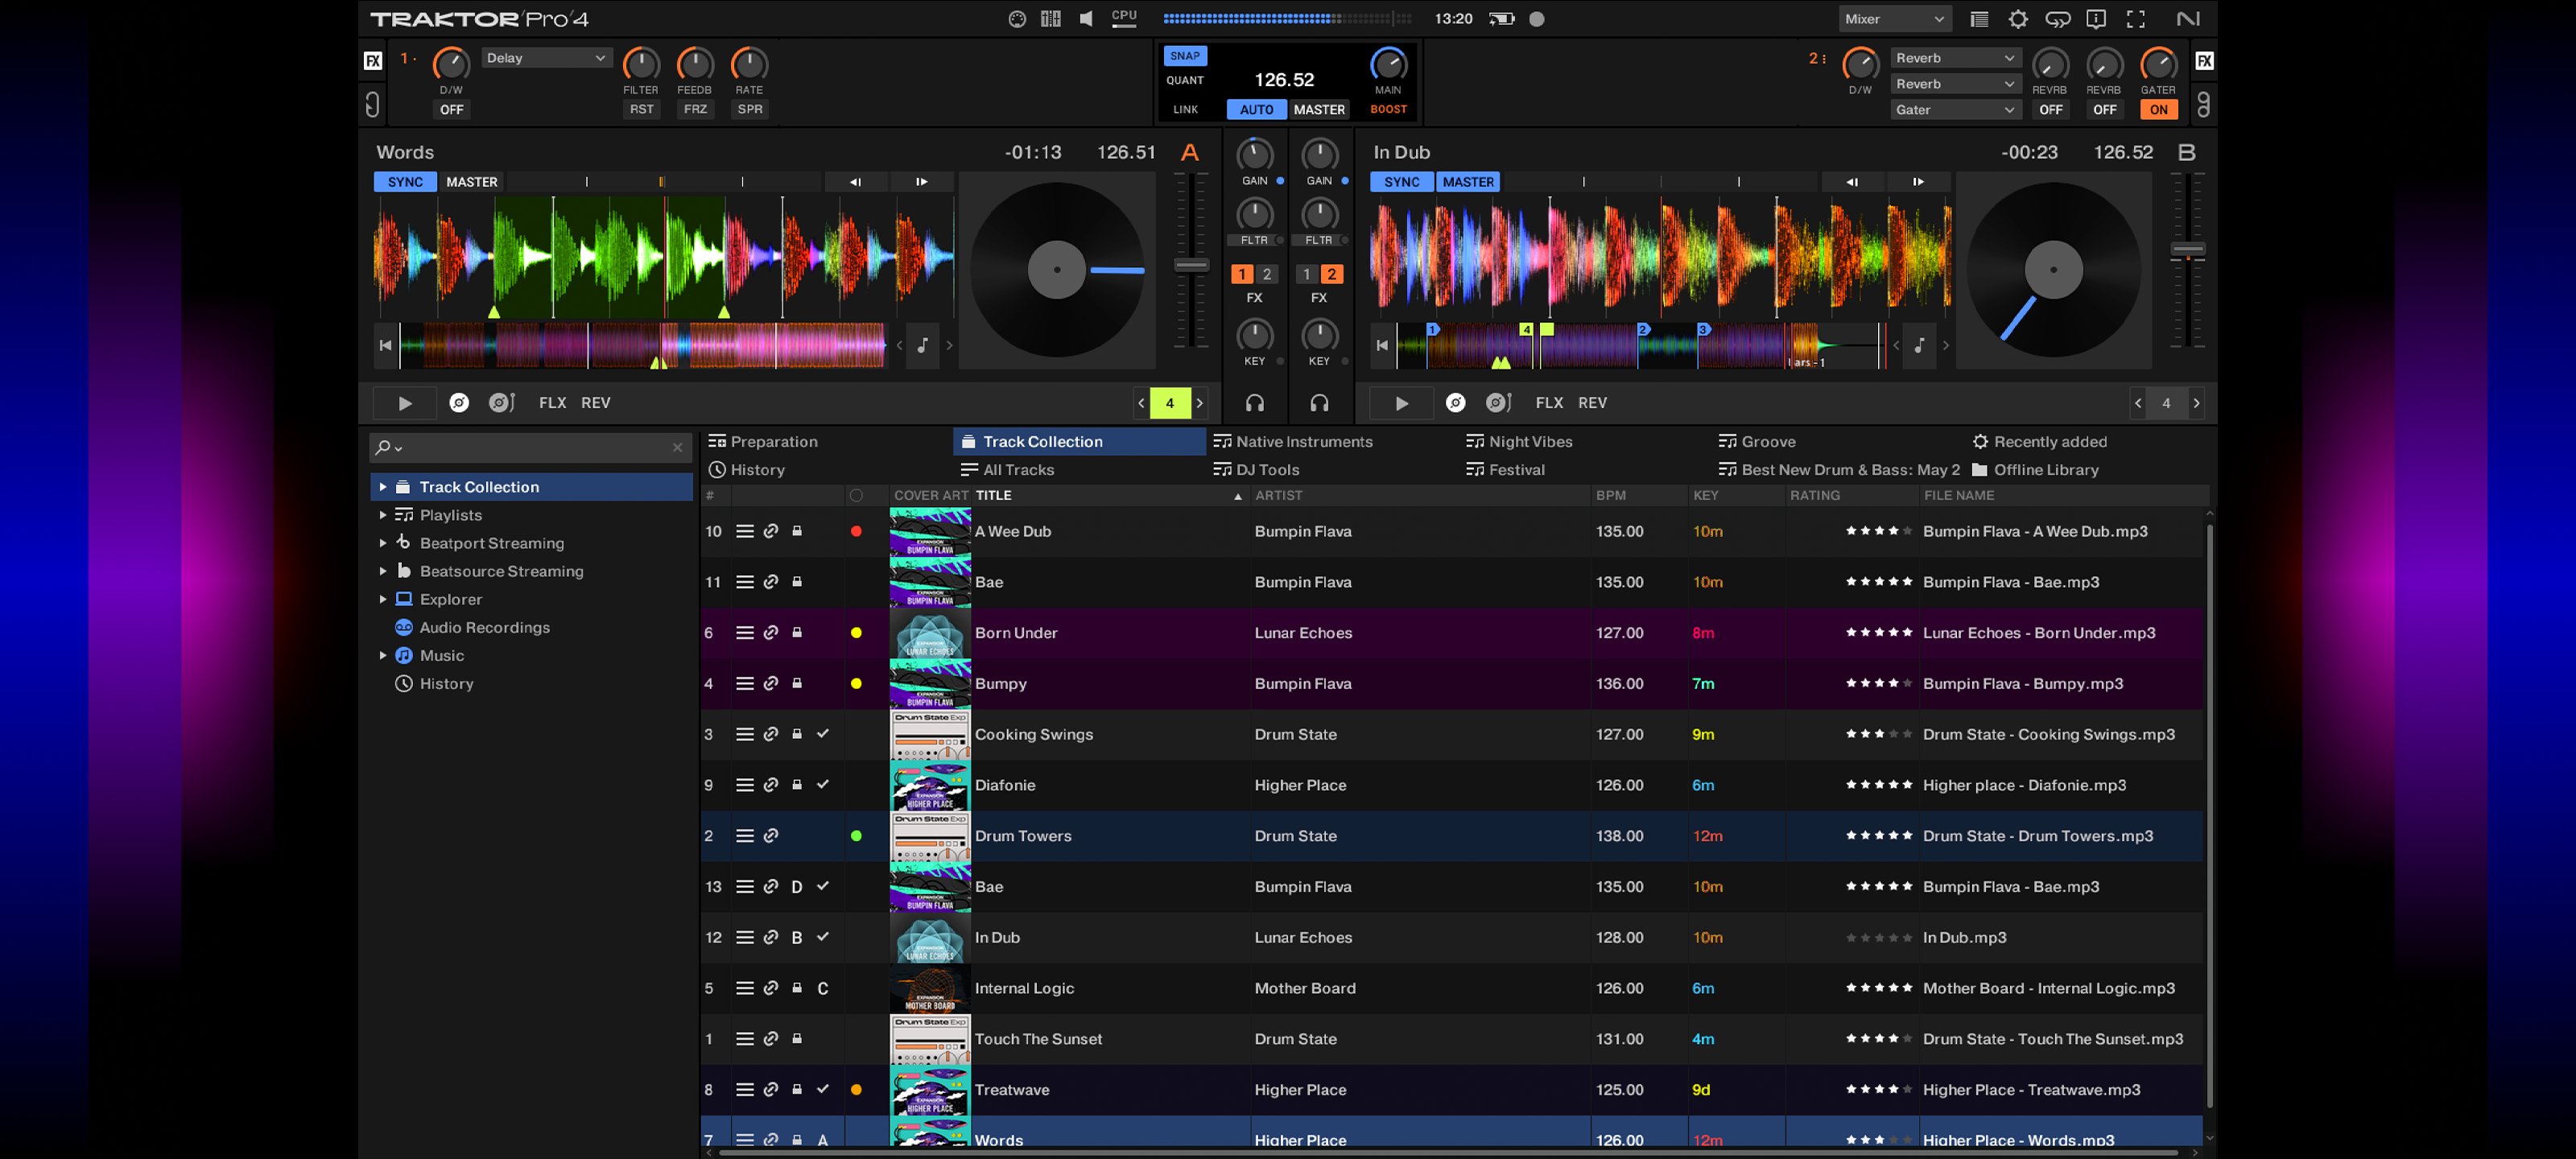Jump to start of deck A track

point(385,346)
